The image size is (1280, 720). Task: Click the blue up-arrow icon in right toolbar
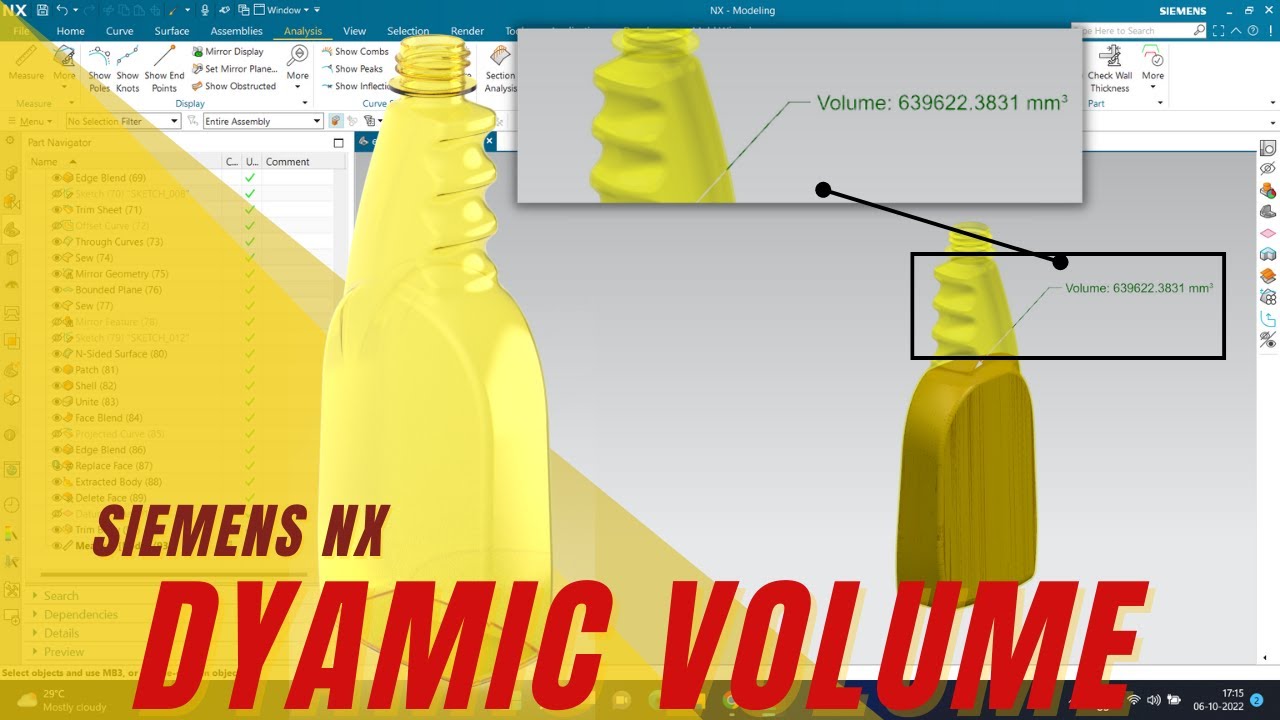point(1268,319)
